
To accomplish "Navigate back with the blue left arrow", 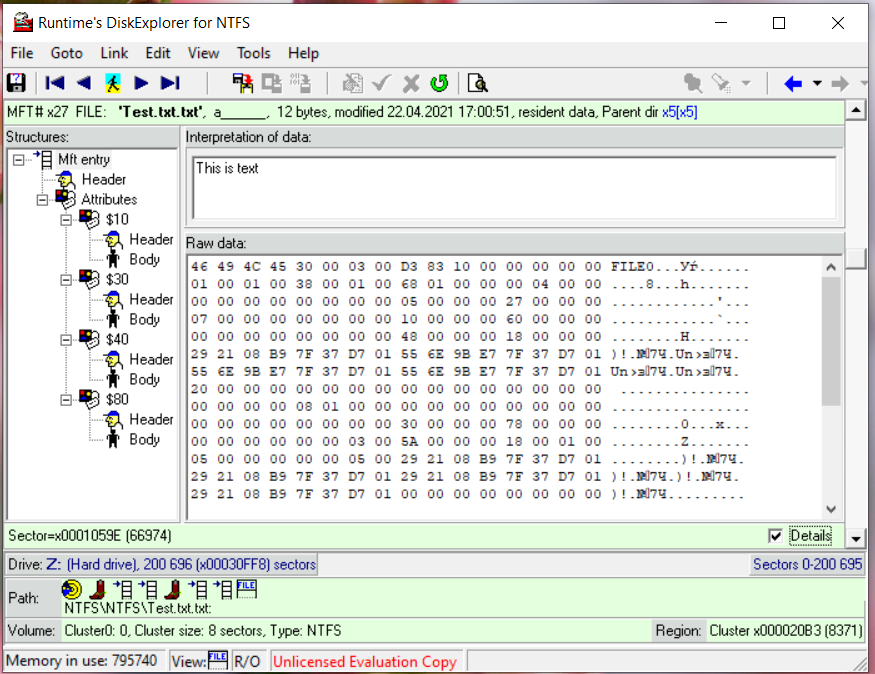I will click(x=793, y=84).
